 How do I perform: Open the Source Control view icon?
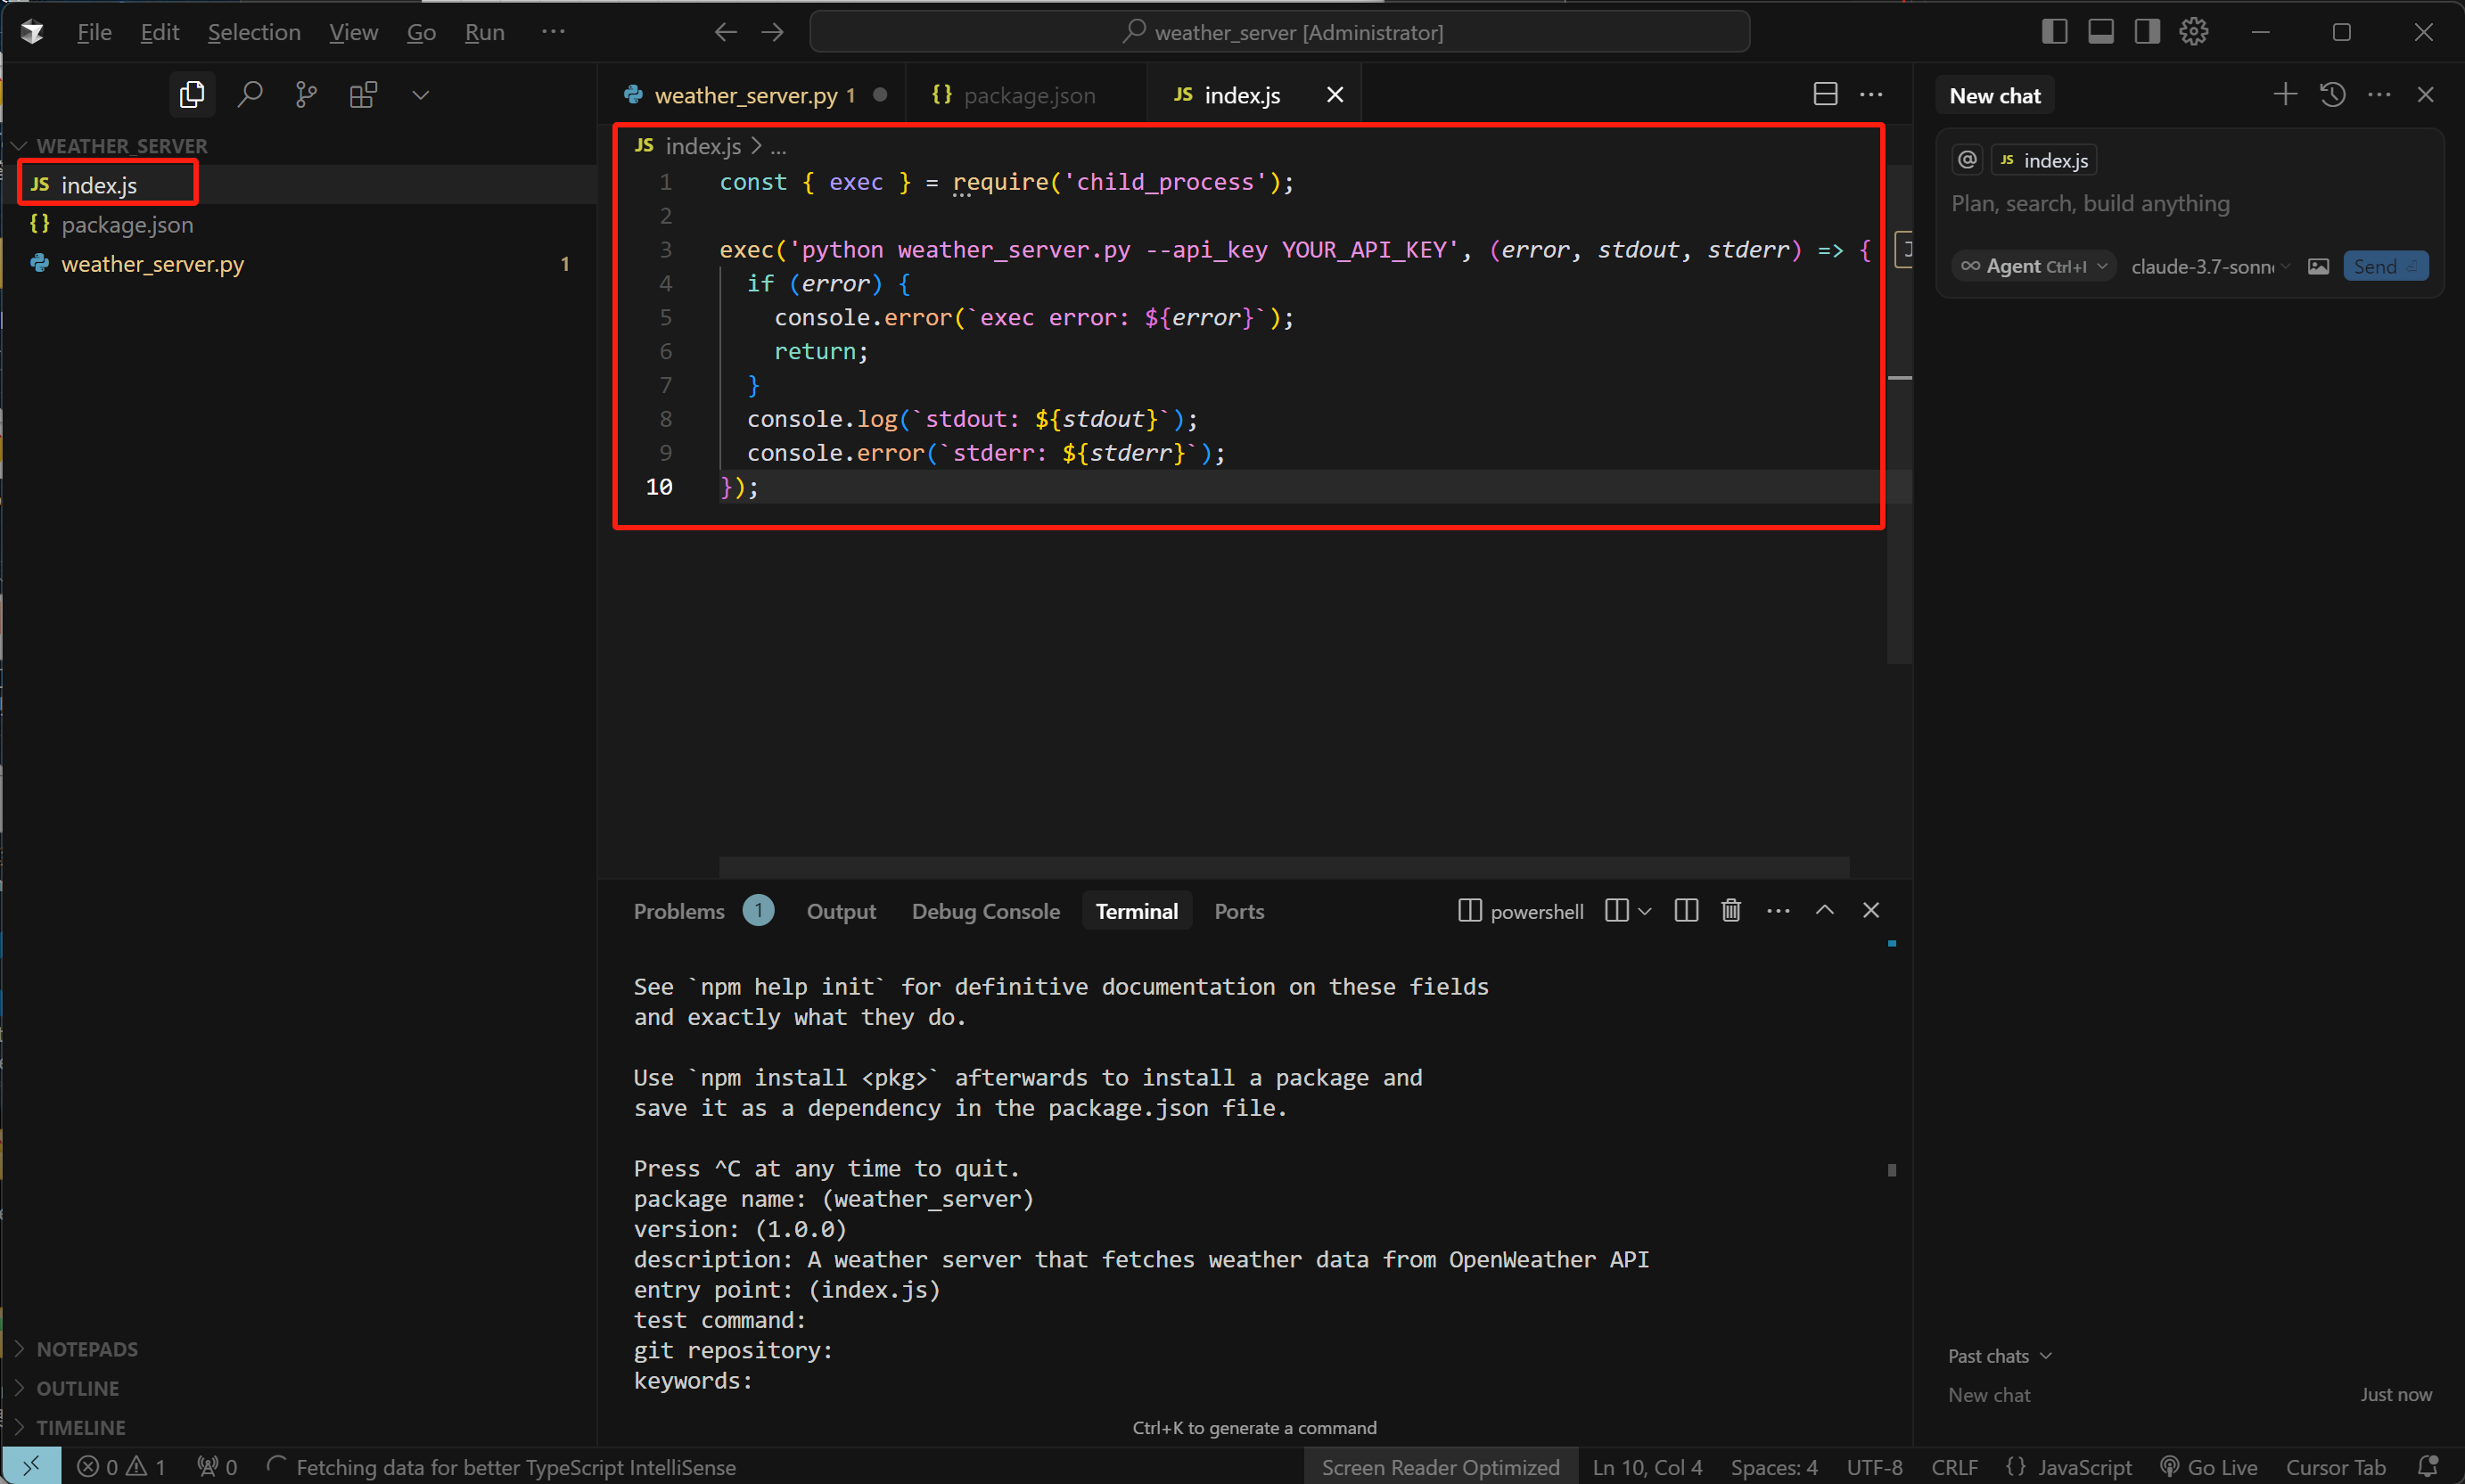(306, 95)
